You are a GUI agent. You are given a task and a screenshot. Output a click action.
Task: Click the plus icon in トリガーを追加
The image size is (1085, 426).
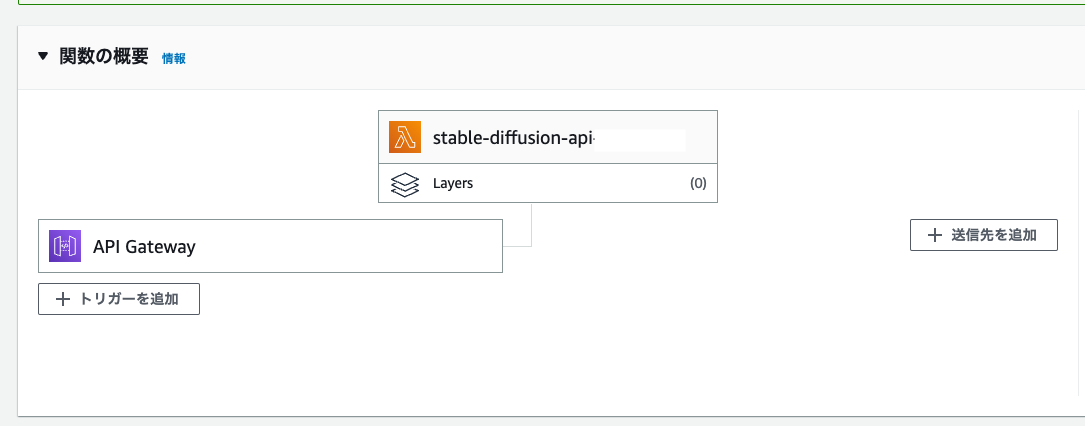point(63,299)
